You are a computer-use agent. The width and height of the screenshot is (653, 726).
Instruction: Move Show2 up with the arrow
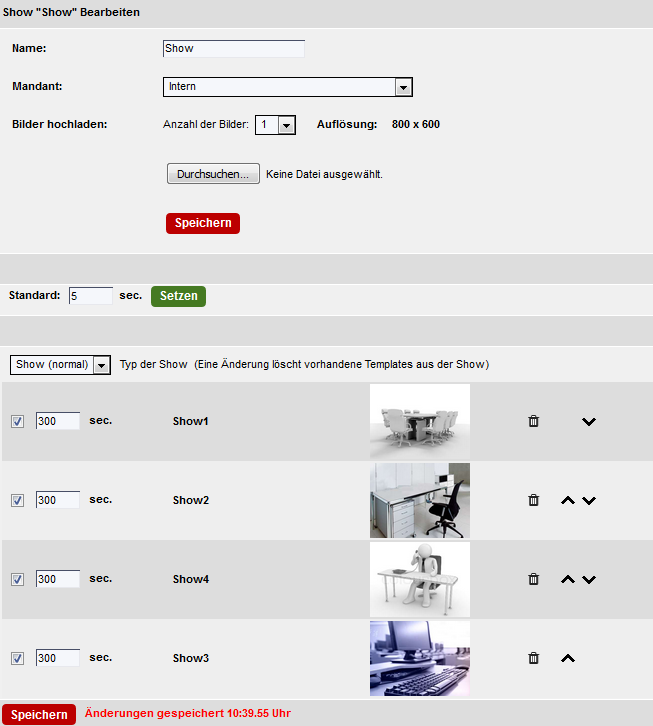point(568,500)
